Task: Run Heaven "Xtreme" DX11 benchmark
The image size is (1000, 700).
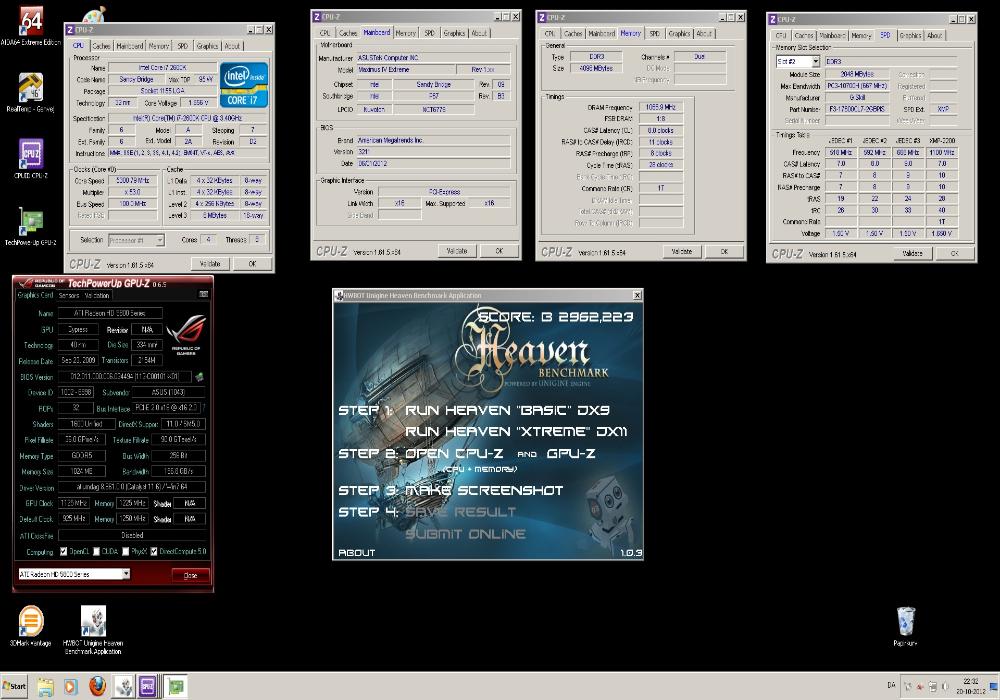Action: pos(516,432)
